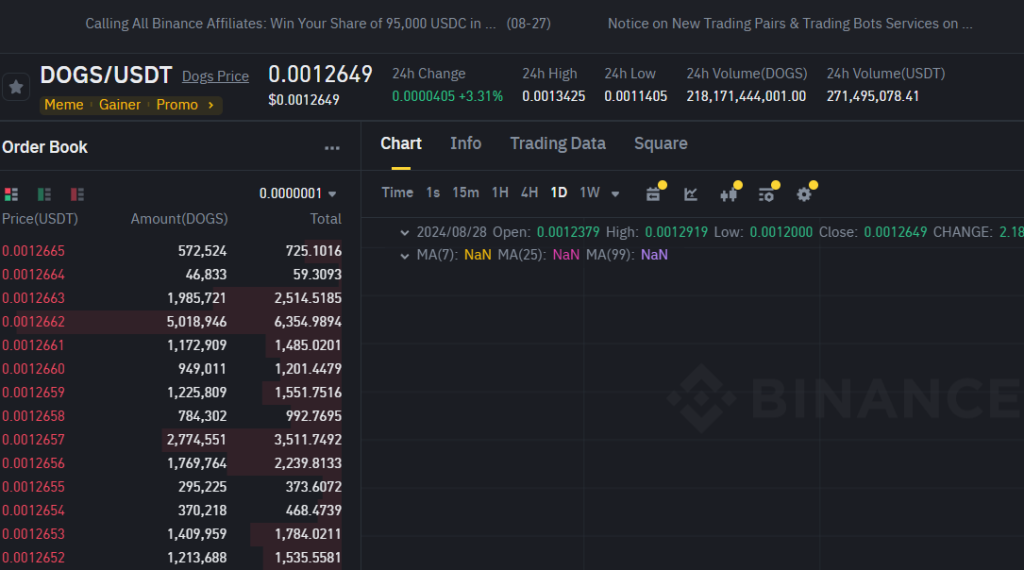Select the 1s chart interval
The height and width of the screenshot is (570, 1024).
[x=433, y=193]
